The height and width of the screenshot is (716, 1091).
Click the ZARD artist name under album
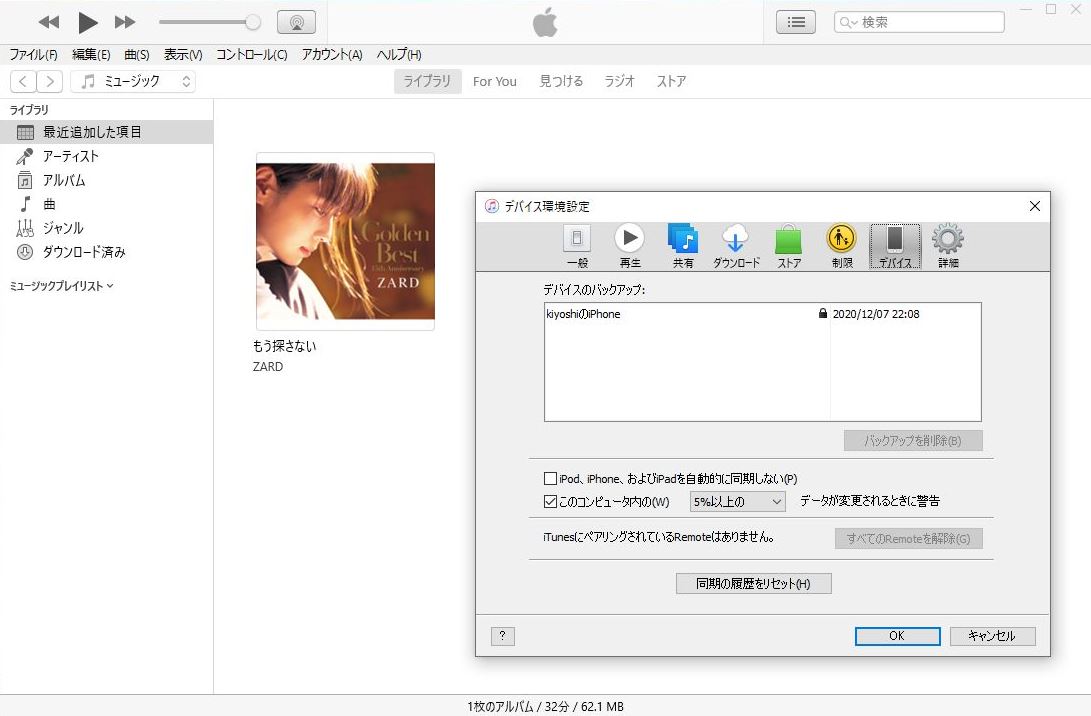[x=268, y=367]
